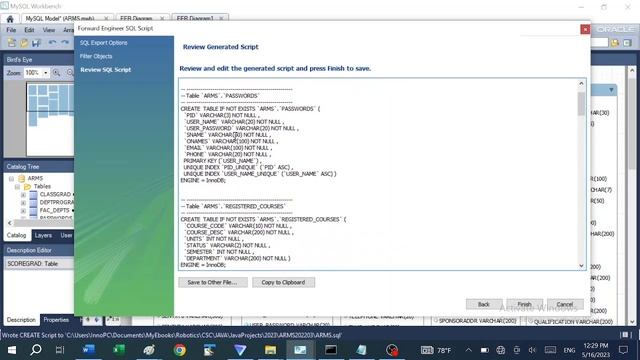
Task: Open the Edit menu
Action: [x=29, y=30]
